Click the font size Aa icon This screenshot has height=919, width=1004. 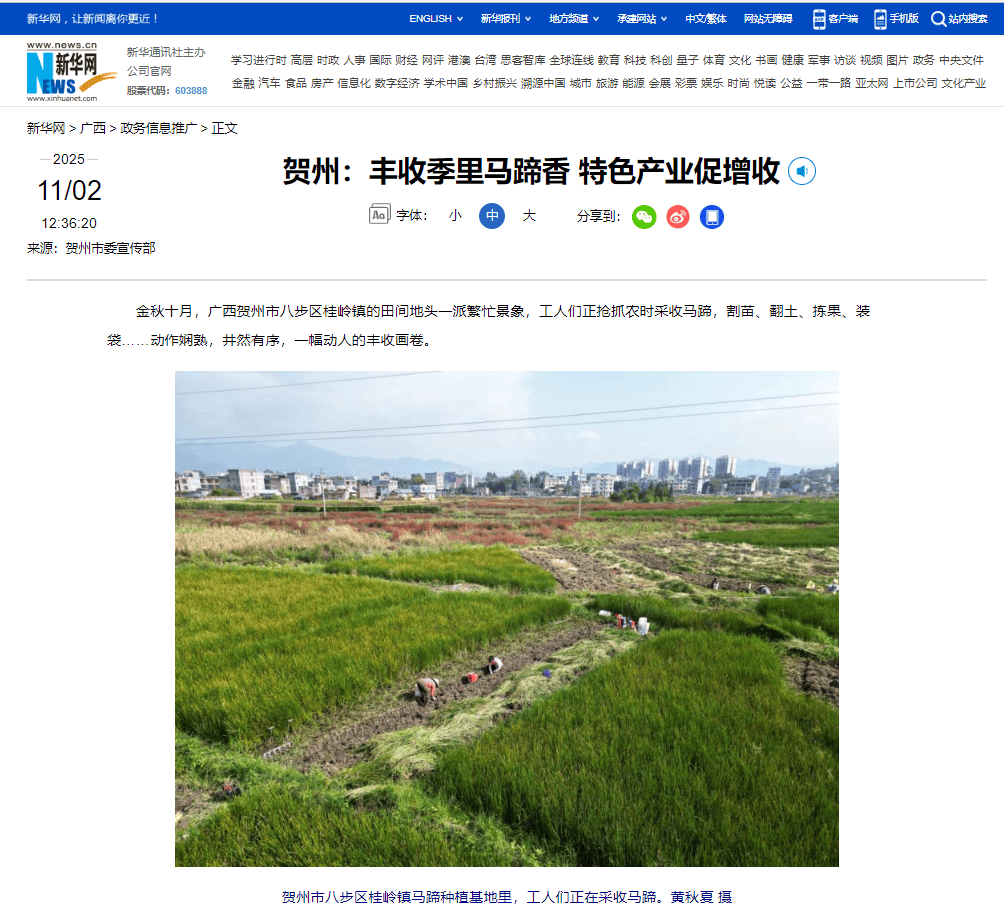point(379,215)
